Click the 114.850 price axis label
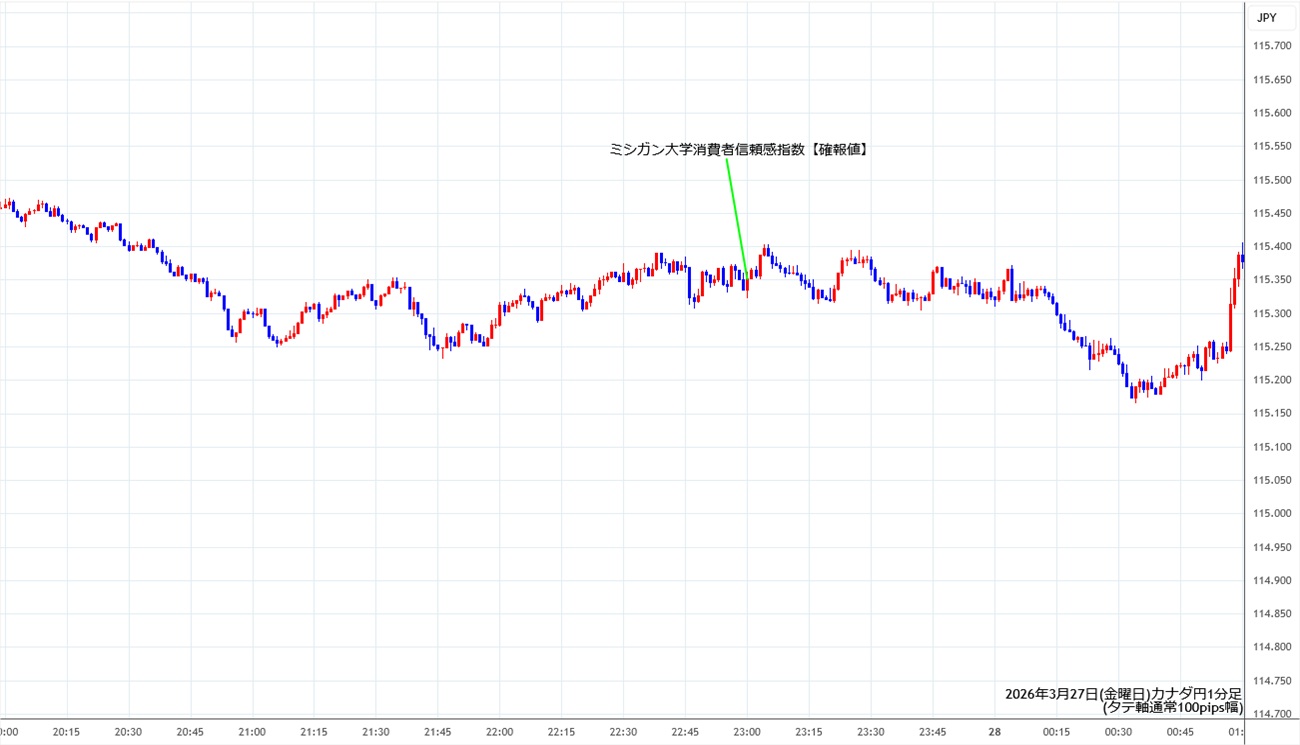Screen dimensions: 1300x745 pyautogui.click(x=1270, y=614)
